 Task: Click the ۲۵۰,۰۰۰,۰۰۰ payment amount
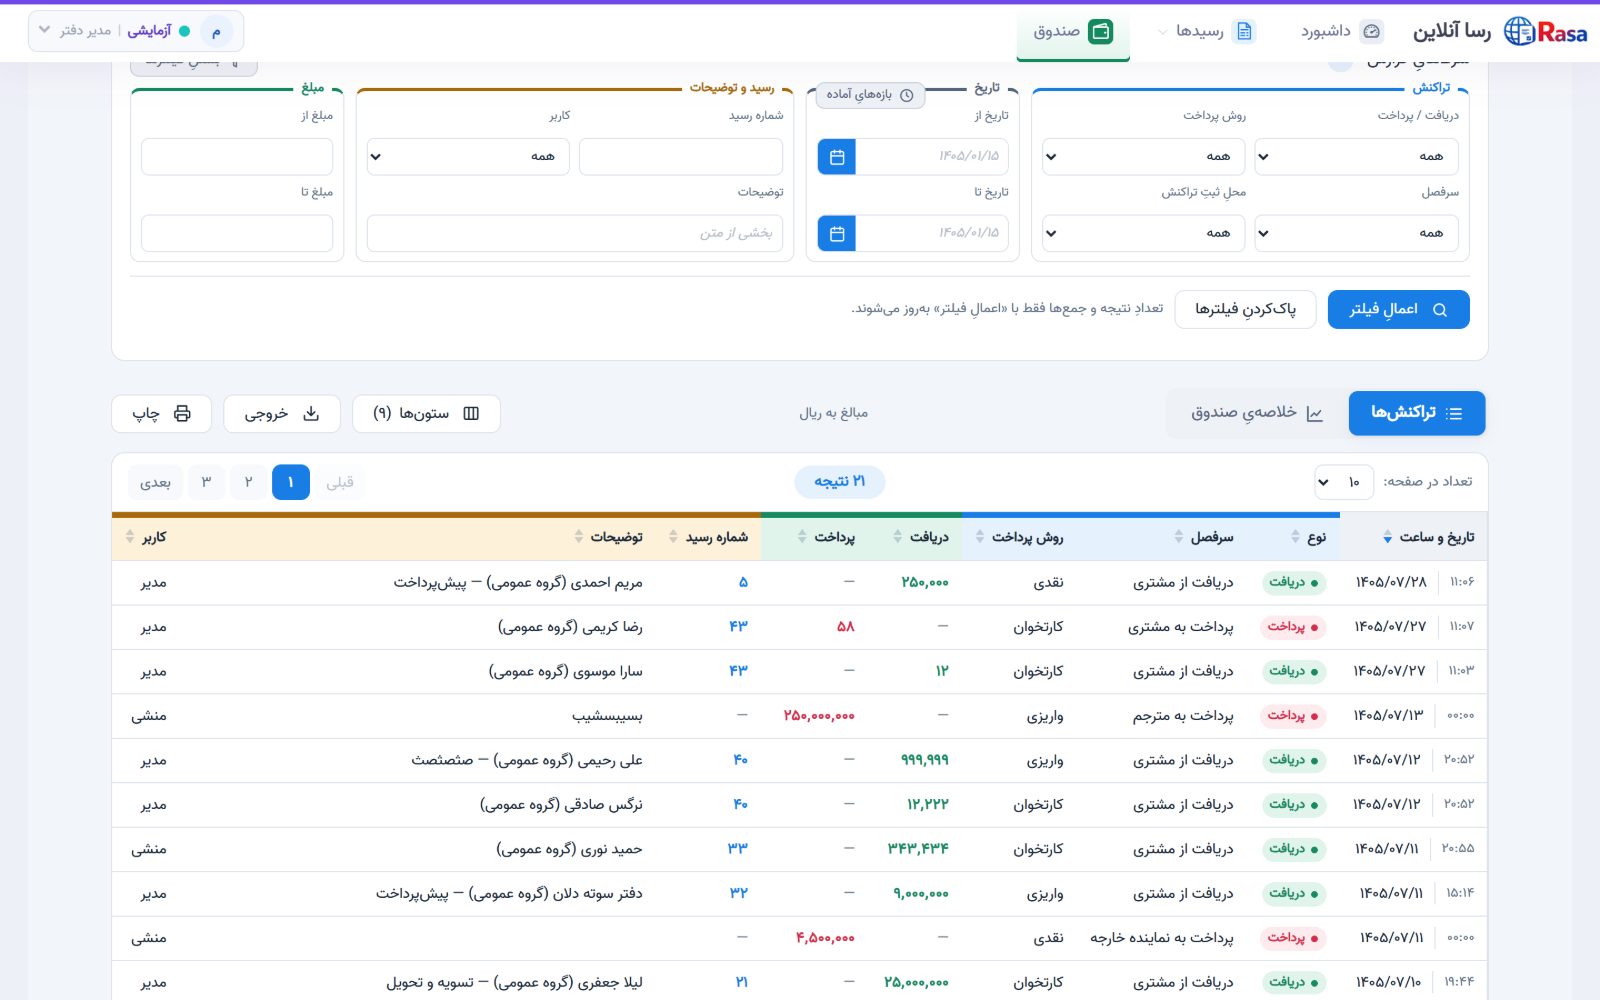point(819,716)
